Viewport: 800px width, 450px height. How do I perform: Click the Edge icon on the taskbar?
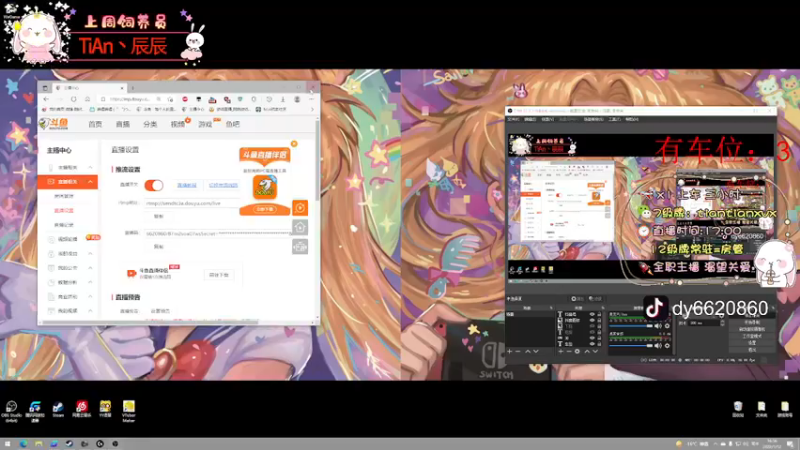[23, 444]
